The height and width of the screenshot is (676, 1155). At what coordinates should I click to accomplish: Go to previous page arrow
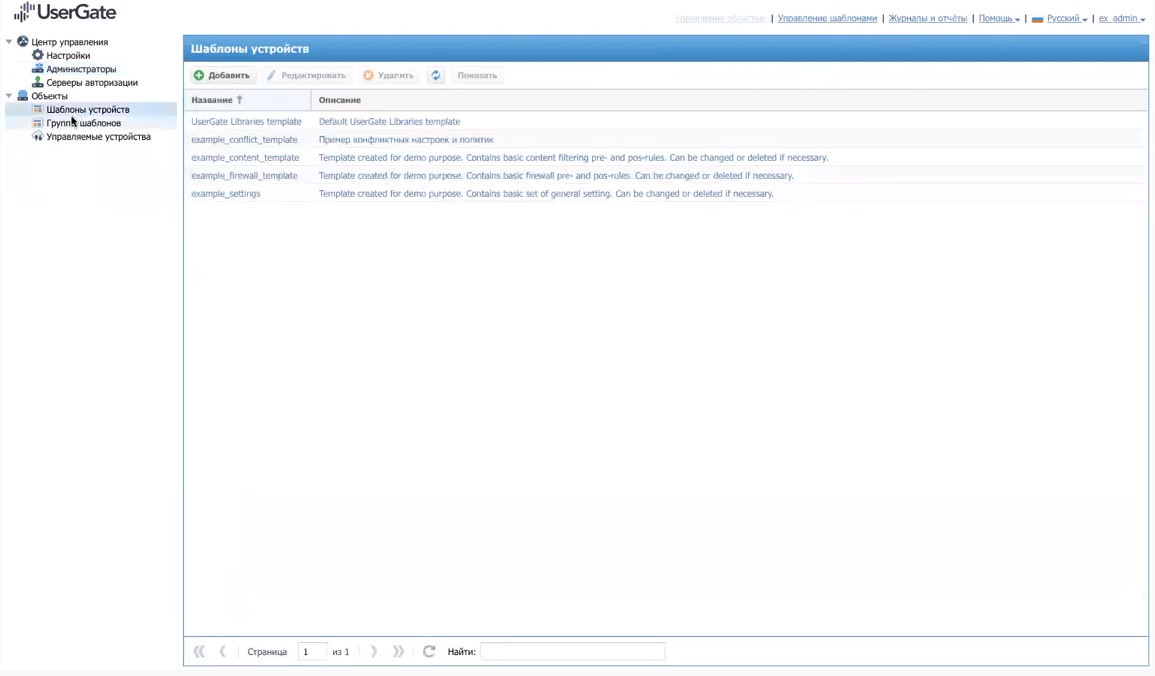pos(222,651)
